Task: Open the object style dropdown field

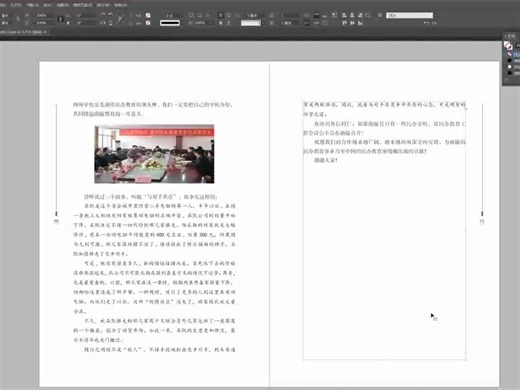Action: click(410, 15)
